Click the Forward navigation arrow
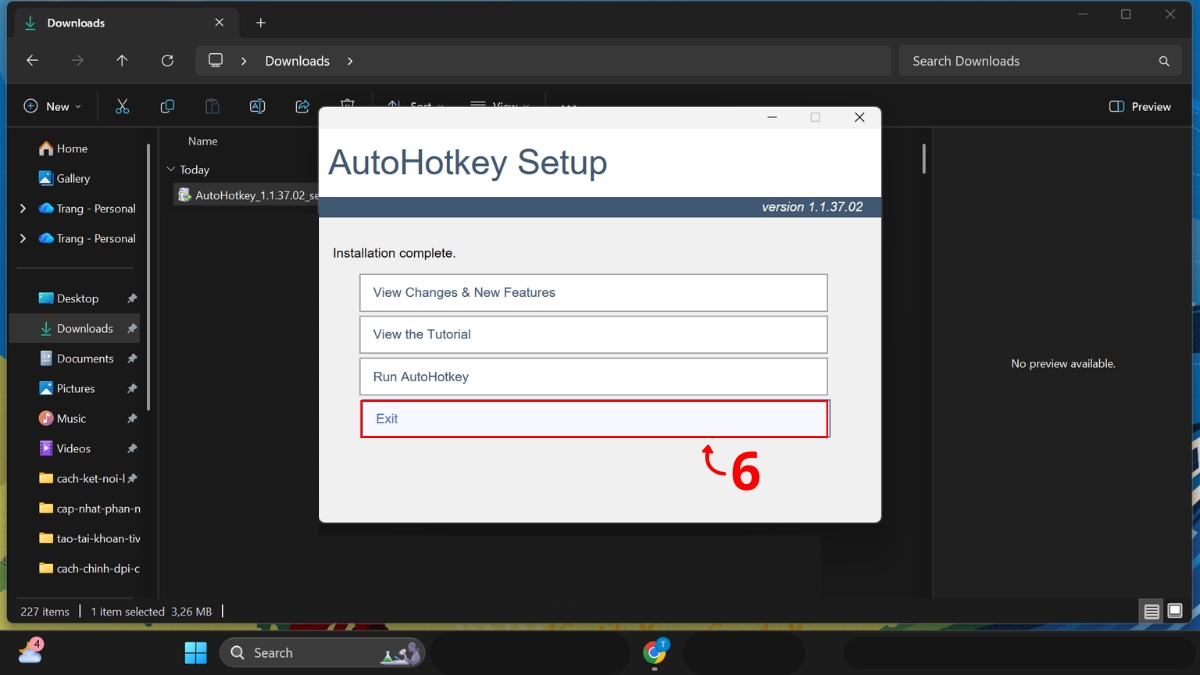1200x675 pixels. pos(77,61)
